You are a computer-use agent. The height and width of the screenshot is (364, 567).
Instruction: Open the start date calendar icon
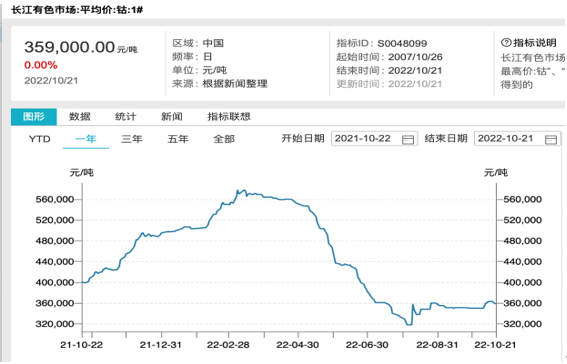(408, 139)
